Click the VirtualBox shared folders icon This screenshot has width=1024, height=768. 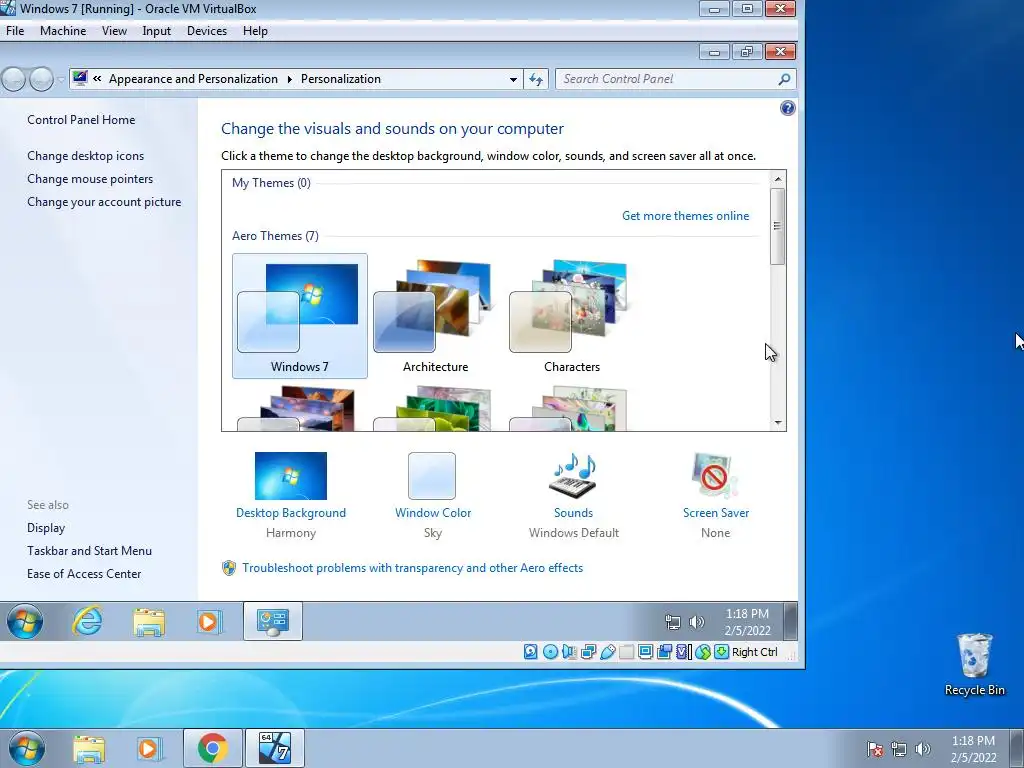click(626, 652)
